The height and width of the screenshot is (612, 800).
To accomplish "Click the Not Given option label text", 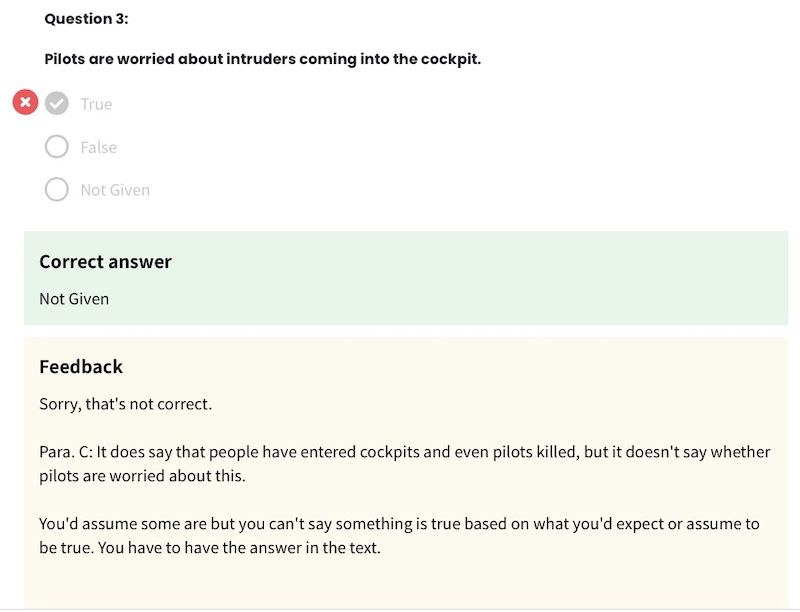I will 115,190.
